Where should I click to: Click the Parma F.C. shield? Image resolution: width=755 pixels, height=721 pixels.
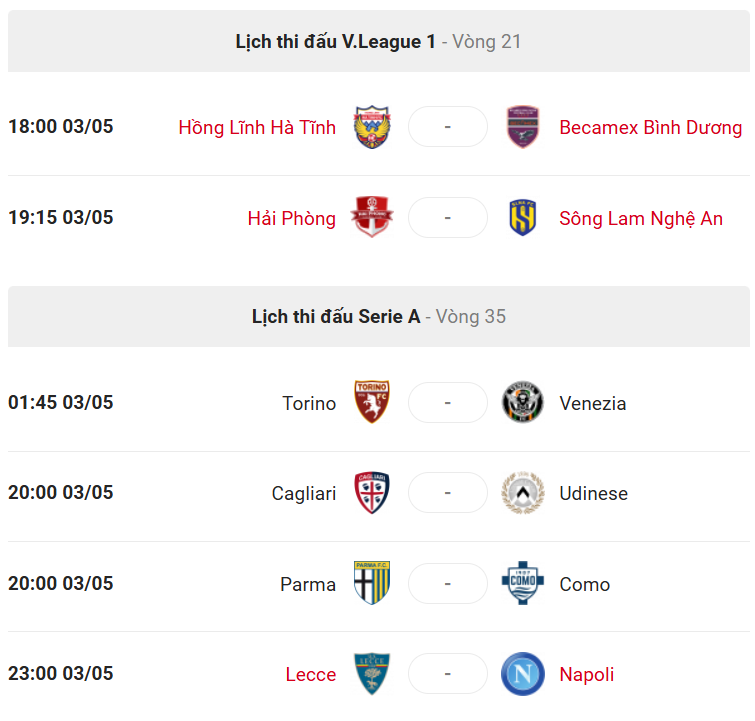click(x=372, y=583)
